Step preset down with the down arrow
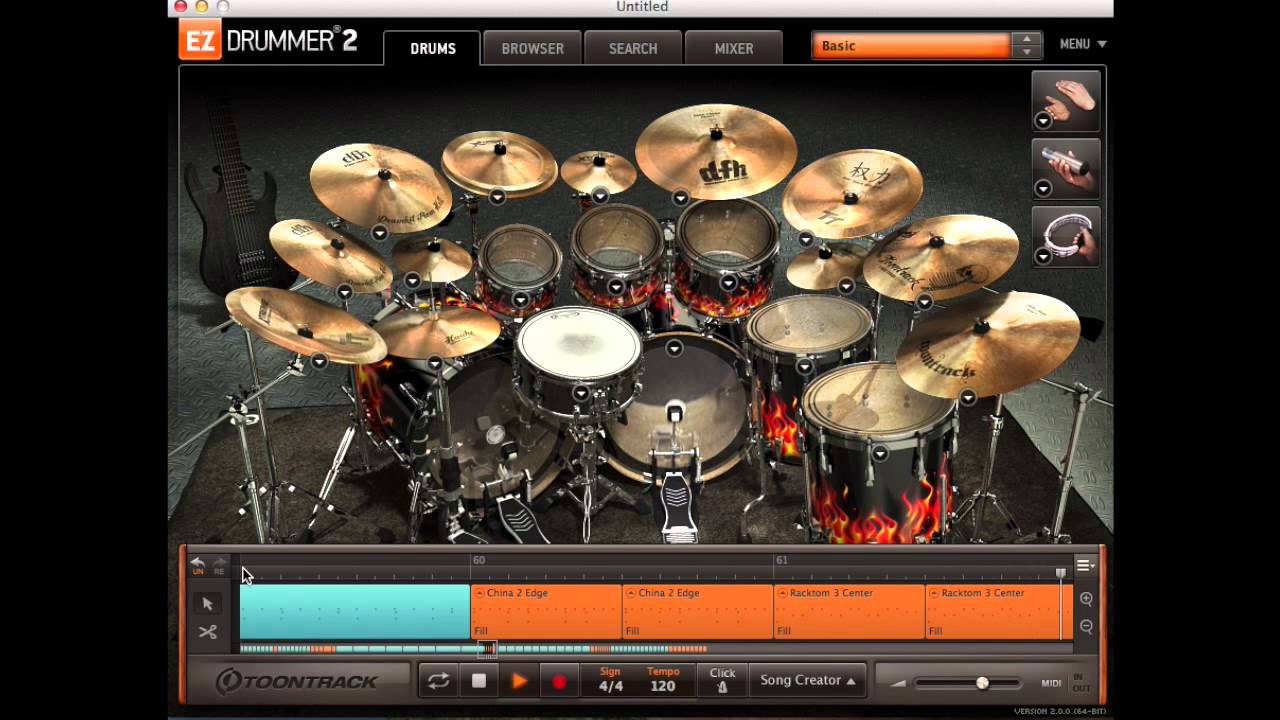This screenshot has height=720, width=1280. tap(1026, 52)
